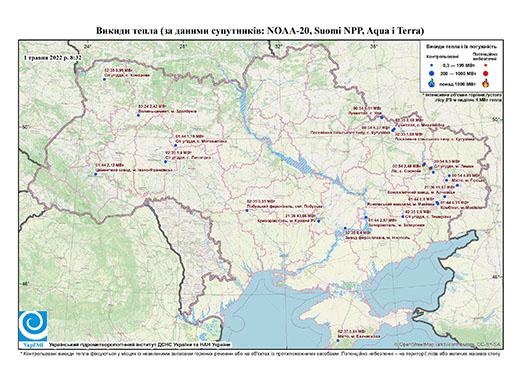Image resolution: width=520 pixels, height=368 pixels.
Task: Click the red marker near Sosnove forest label
Action: click(x=424, y=164)
